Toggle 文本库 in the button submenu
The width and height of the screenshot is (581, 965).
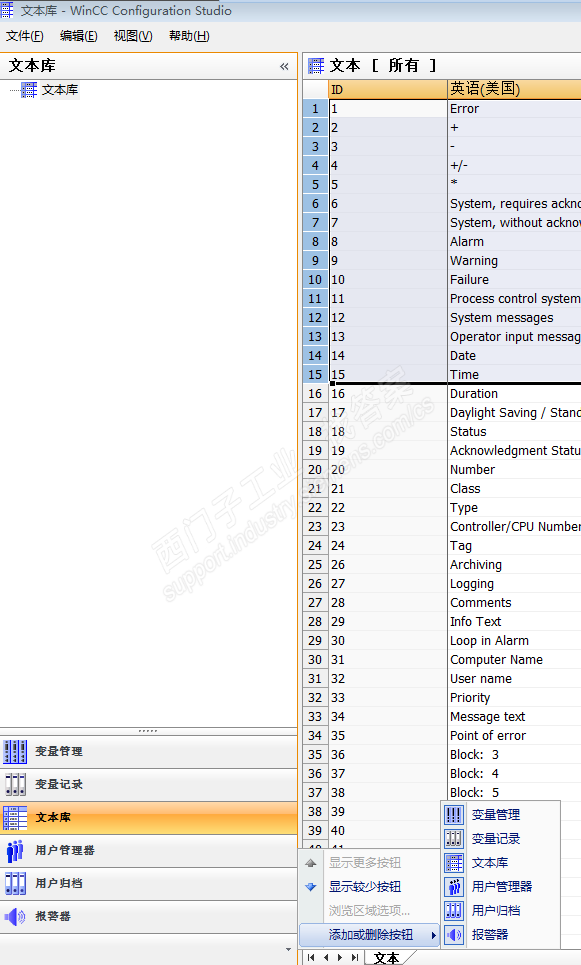click(x=500, y=863)
